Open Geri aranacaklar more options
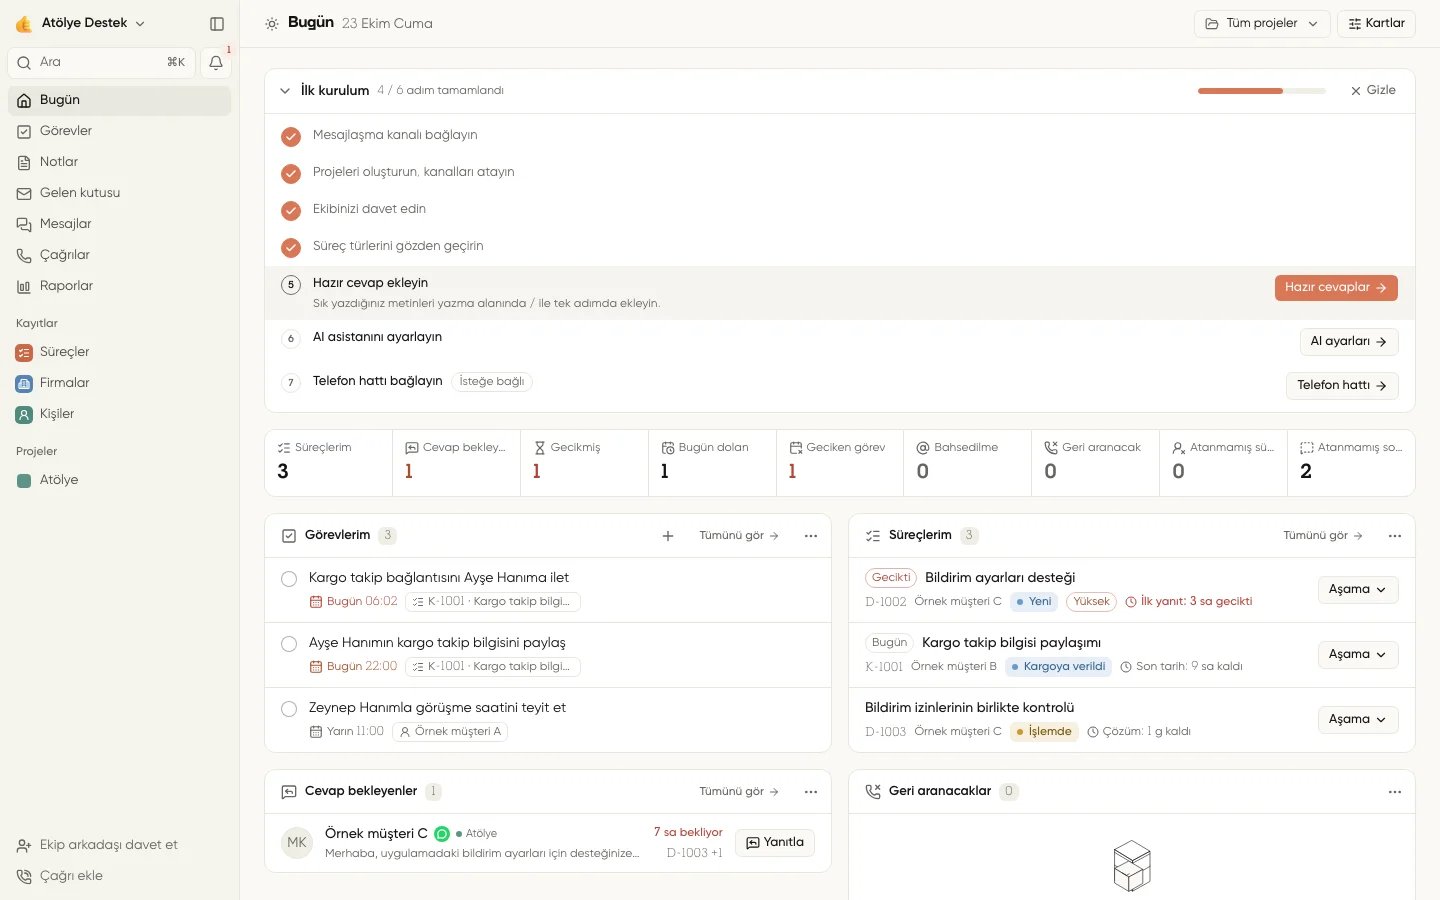 point(1395,792)
